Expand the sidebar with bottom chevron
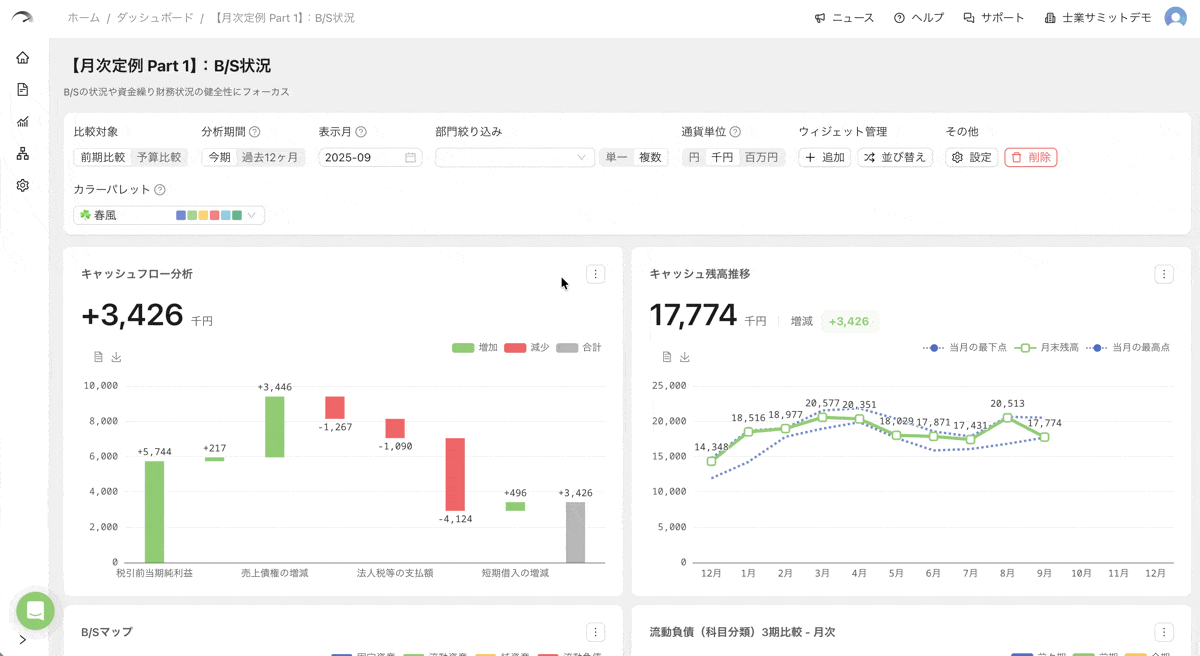The width and height of the screenshot is (1200, 656). coord(22,640)
